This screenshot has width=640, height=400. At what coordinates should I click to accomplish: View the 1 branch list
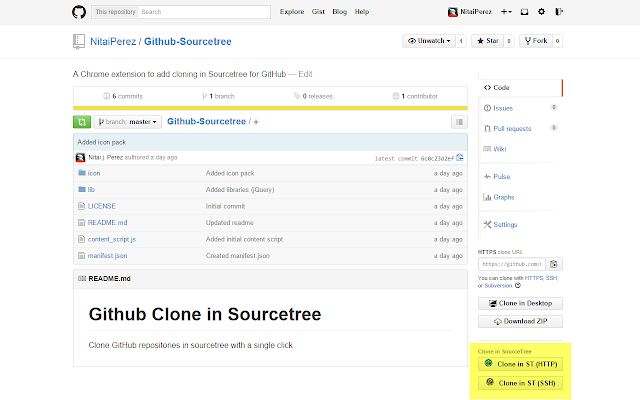coord(218,96)
